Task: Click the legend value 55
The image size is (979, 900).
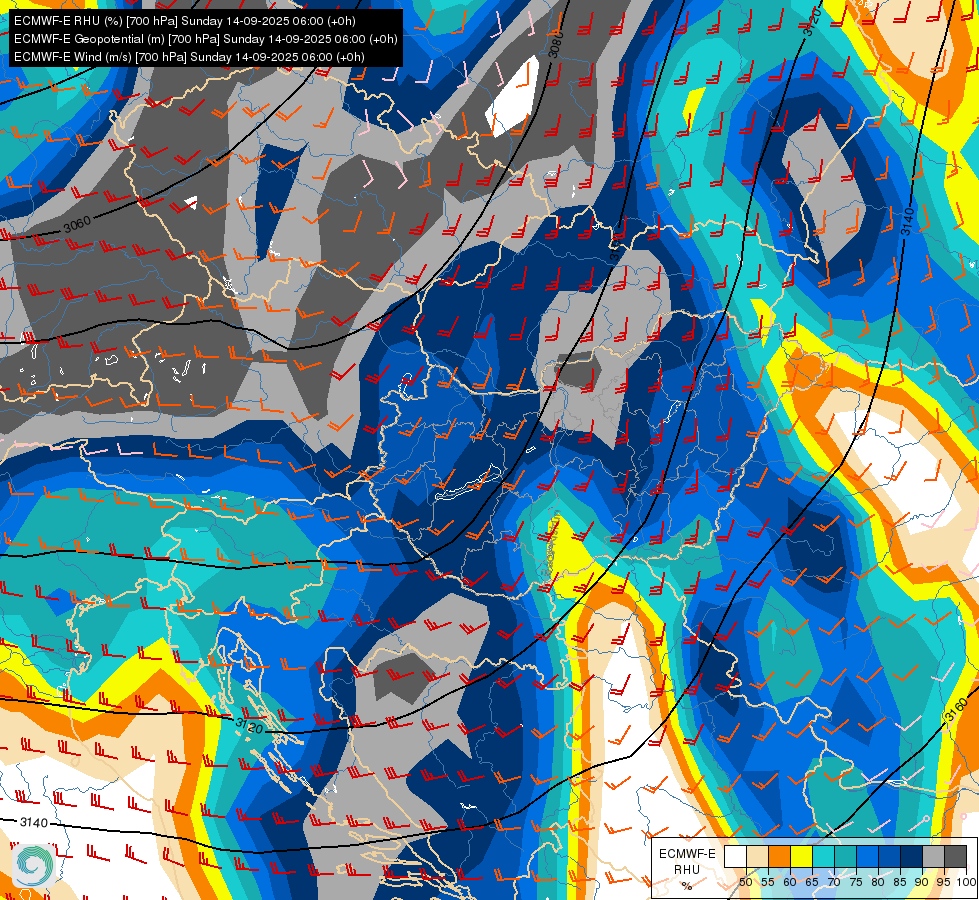Action: (x=768, y=882)
